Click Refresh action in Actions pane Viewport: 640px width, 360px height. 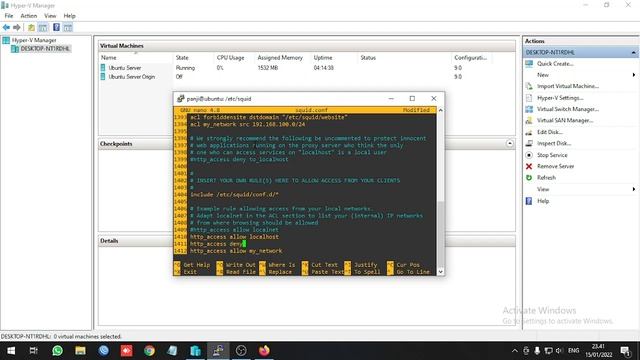pos(546,178)
